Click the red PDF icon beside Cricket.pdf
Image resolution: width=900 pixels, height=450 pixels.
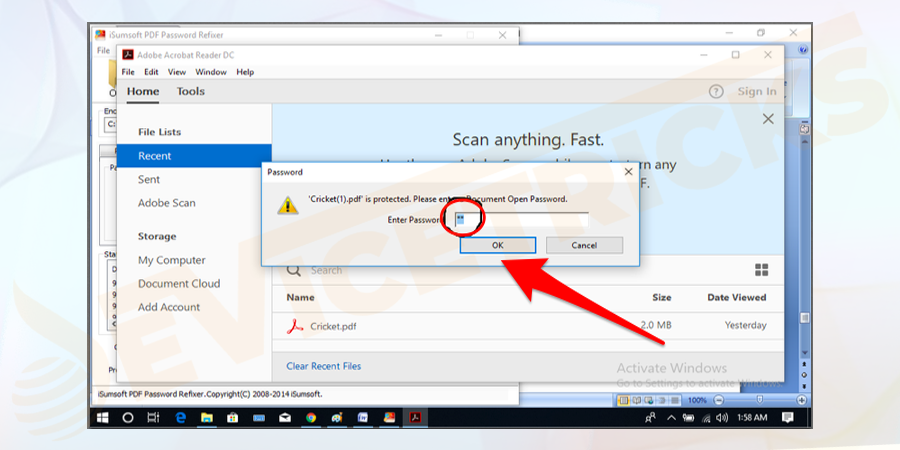(x=295, y=326)
